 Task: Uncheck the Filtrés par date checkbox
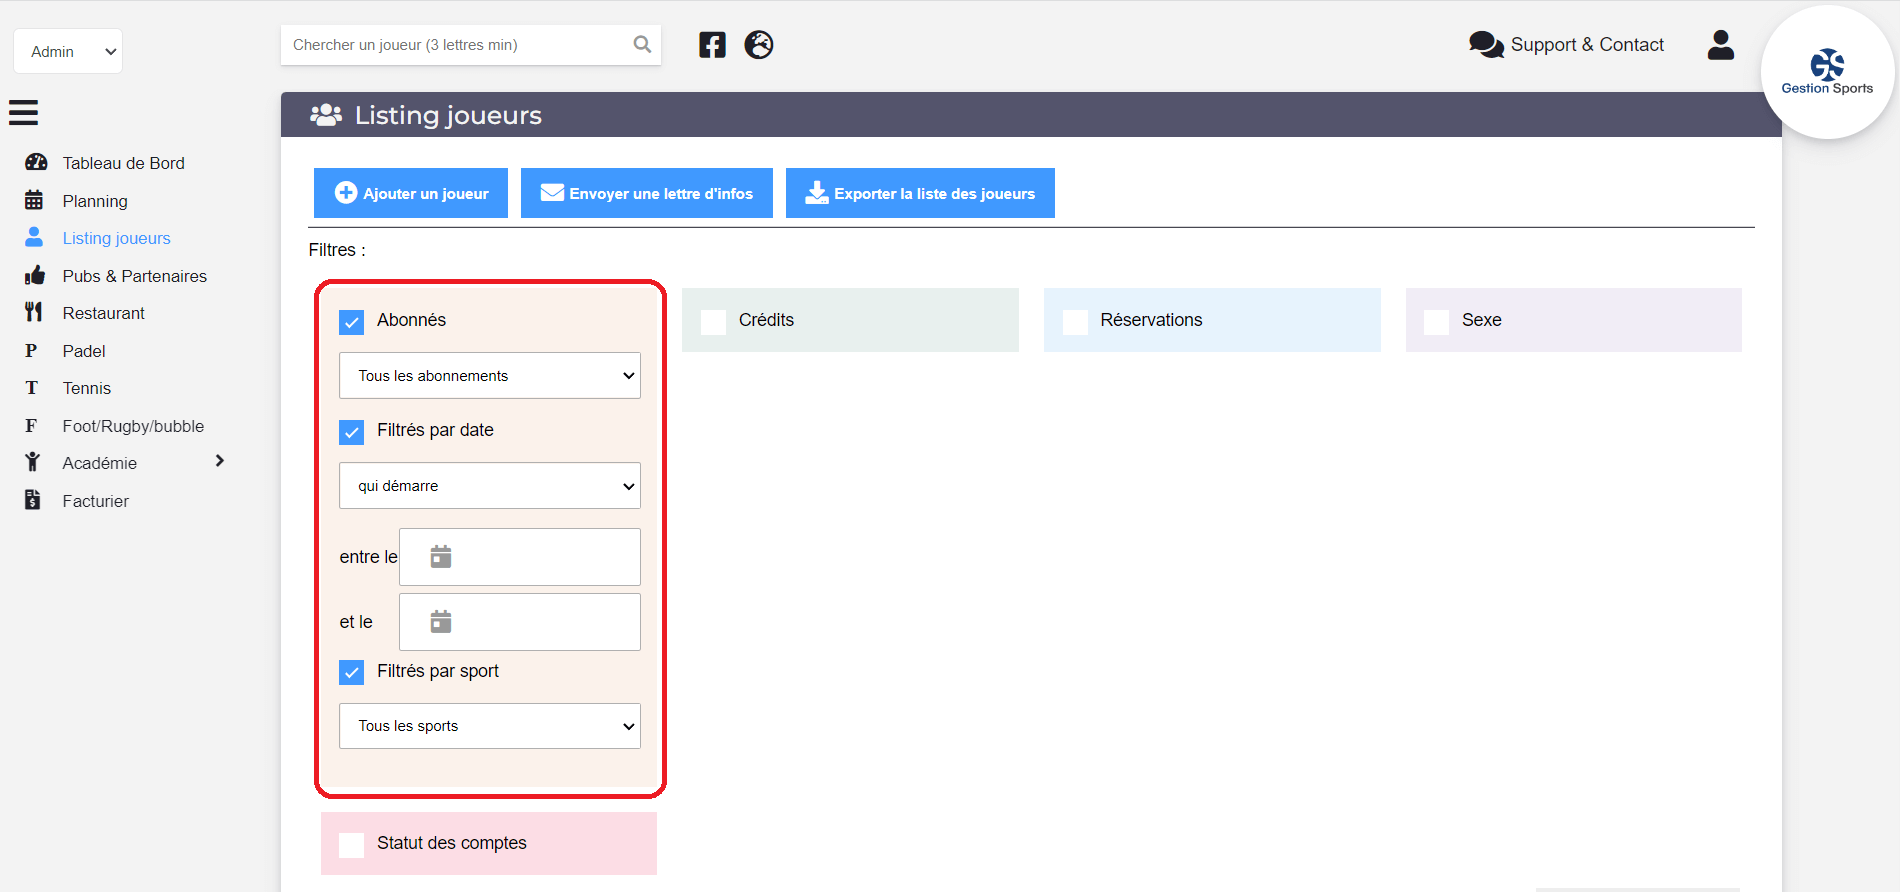point(351,432)
